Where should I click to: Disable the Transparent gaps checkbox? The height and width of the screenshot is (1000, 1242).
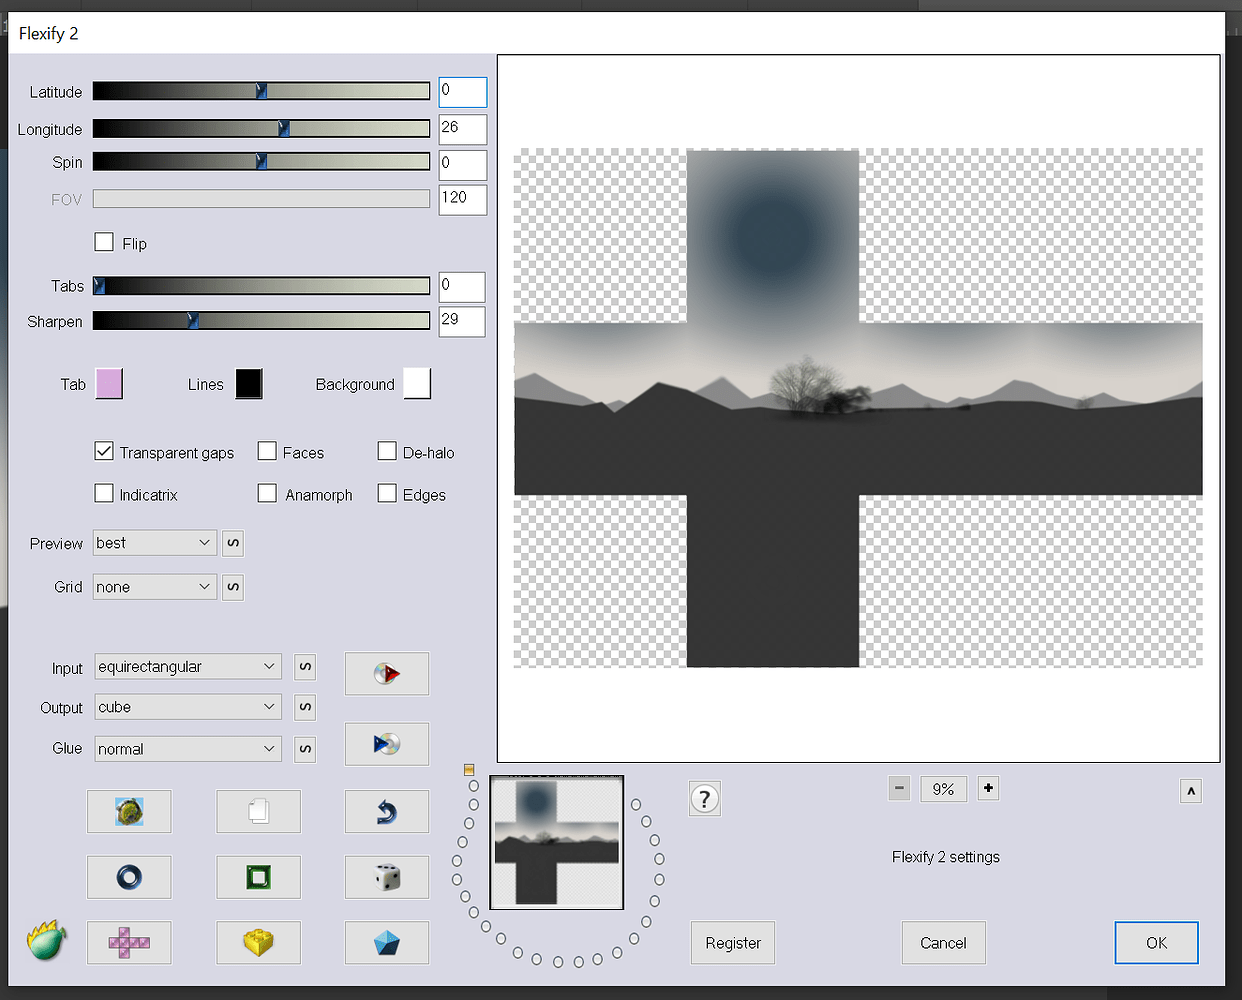pos(104,451)
